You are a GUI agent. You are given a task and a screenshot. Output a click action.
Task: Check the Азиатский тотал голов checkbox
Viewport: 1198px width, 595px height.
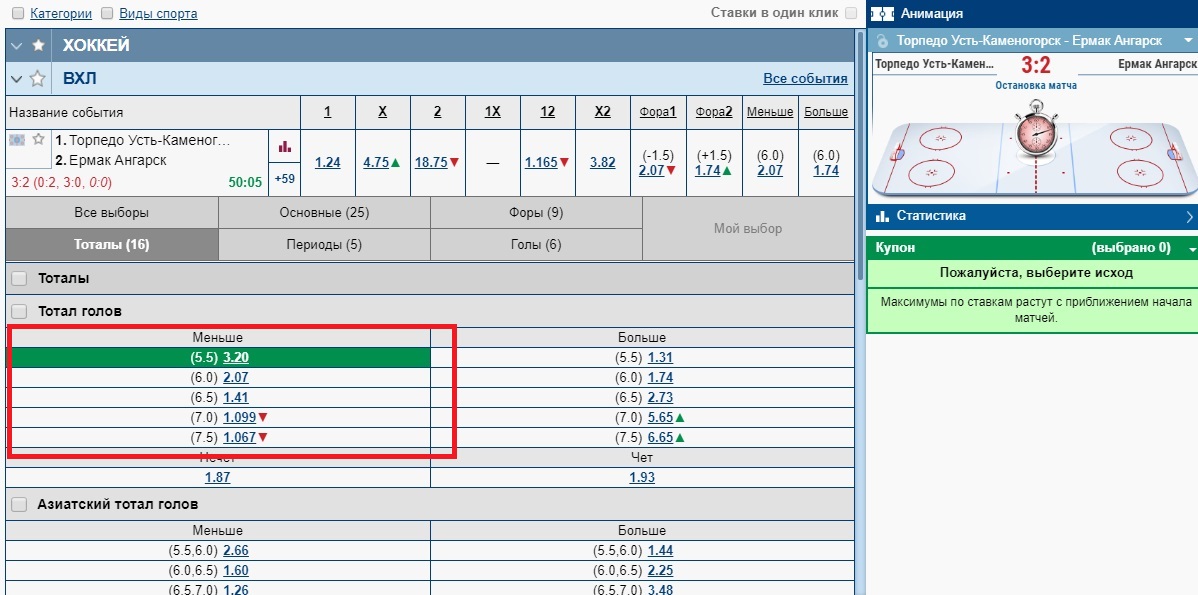coord(21,505)
